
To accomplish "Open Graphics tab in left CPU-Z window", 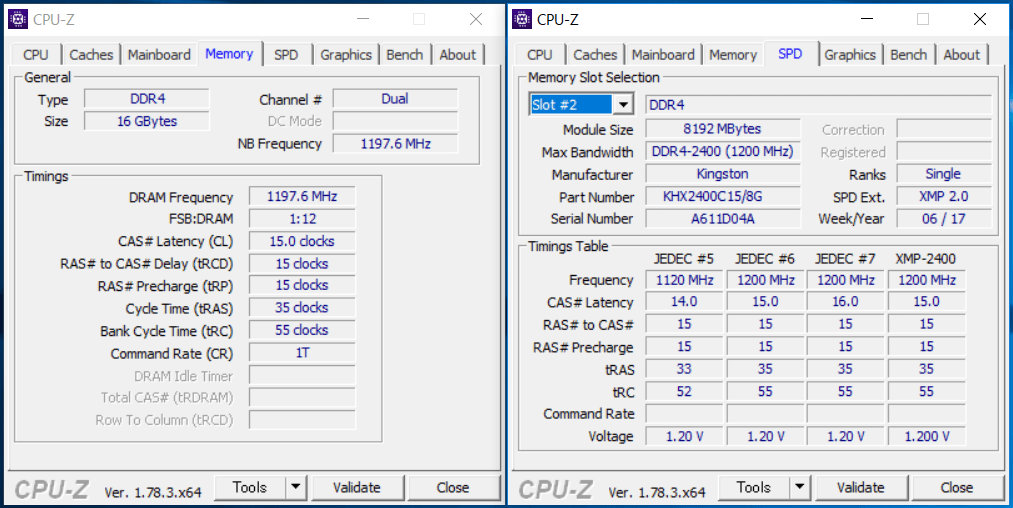I will pos(346,55).
